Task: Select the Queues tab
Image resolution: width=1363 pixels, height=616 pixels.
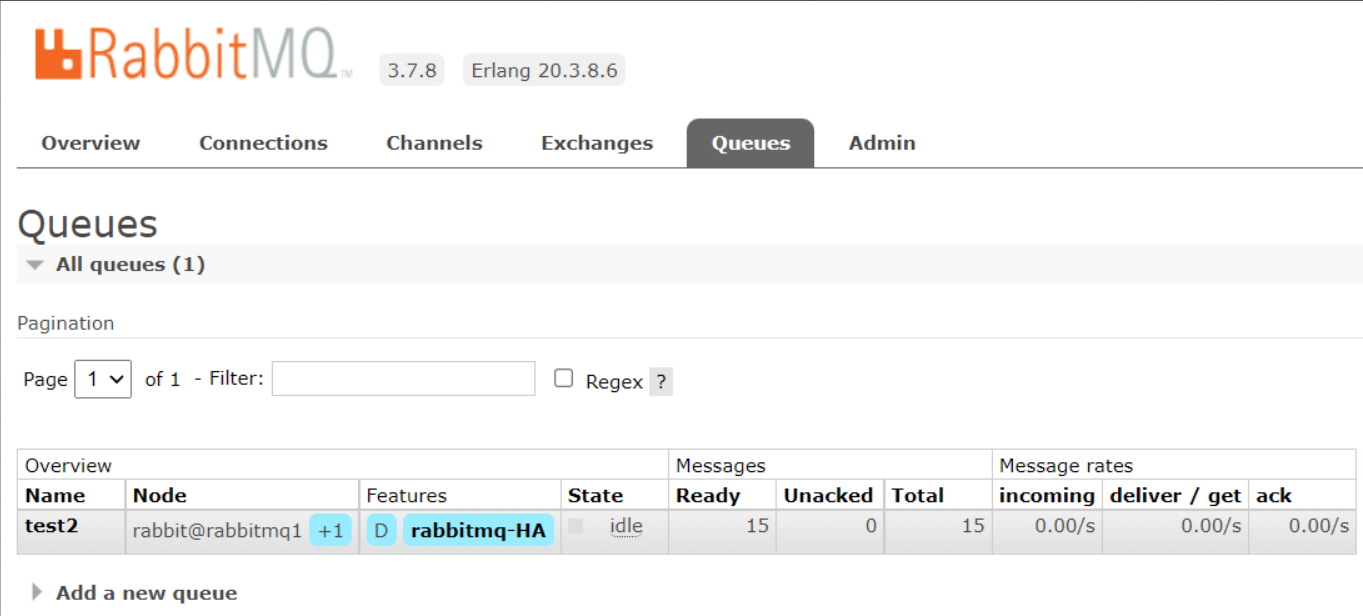Action: 751,143
